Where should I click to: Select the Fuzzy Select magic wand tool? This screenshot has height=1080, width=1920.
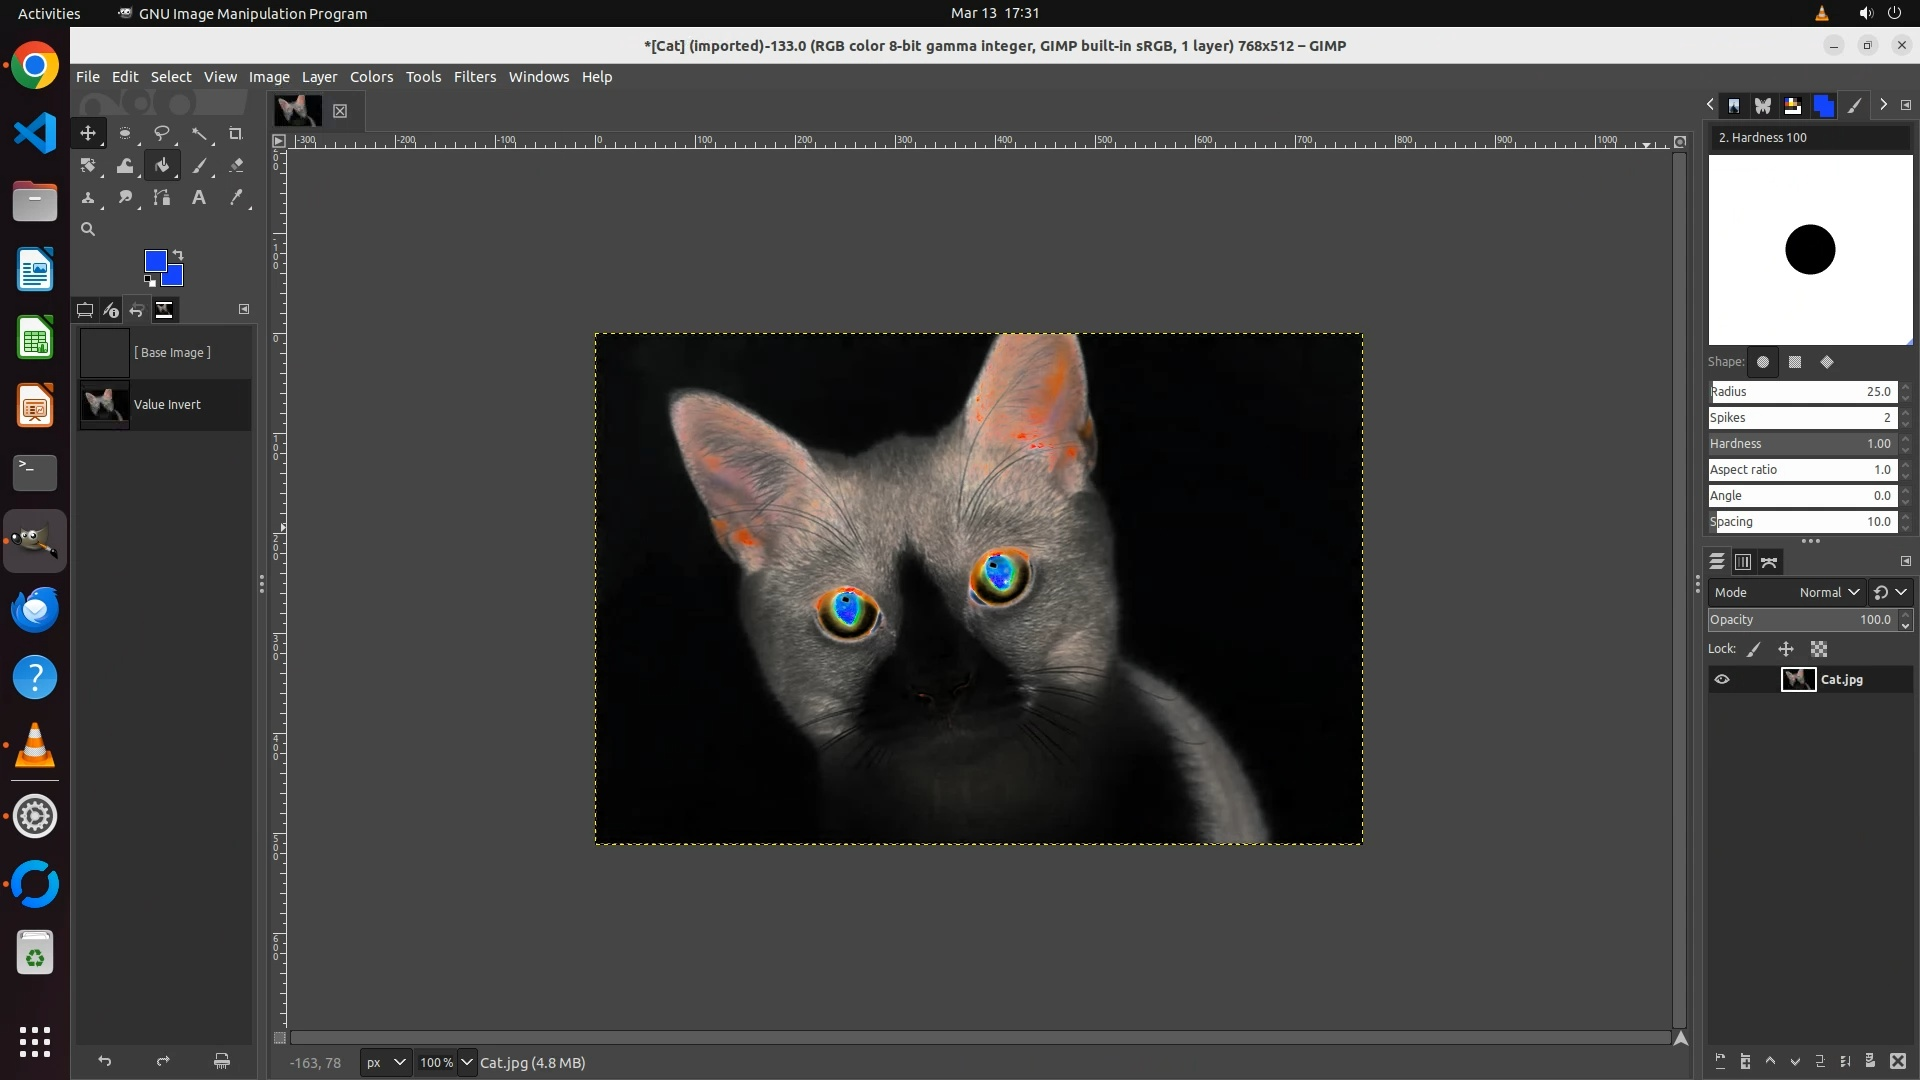[x=200, y=133]
